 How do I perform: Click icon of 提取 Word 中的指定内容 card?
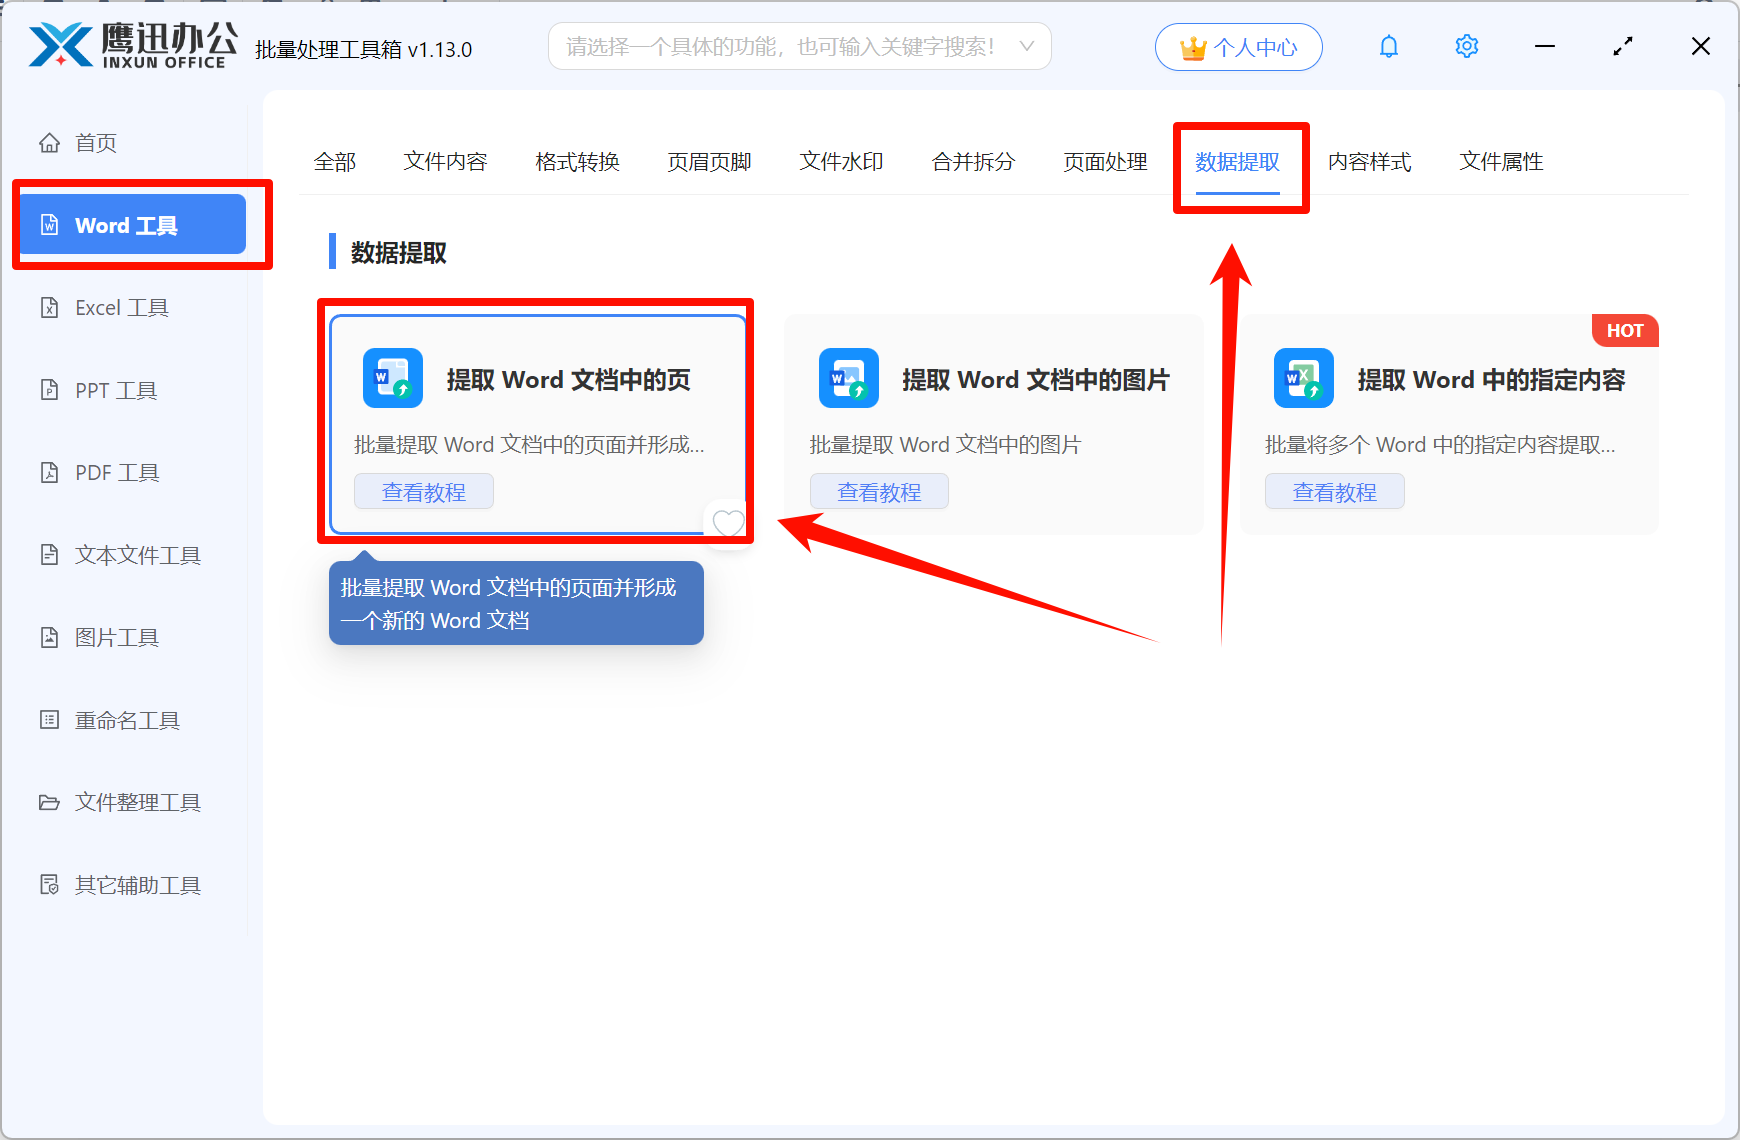1304,378
